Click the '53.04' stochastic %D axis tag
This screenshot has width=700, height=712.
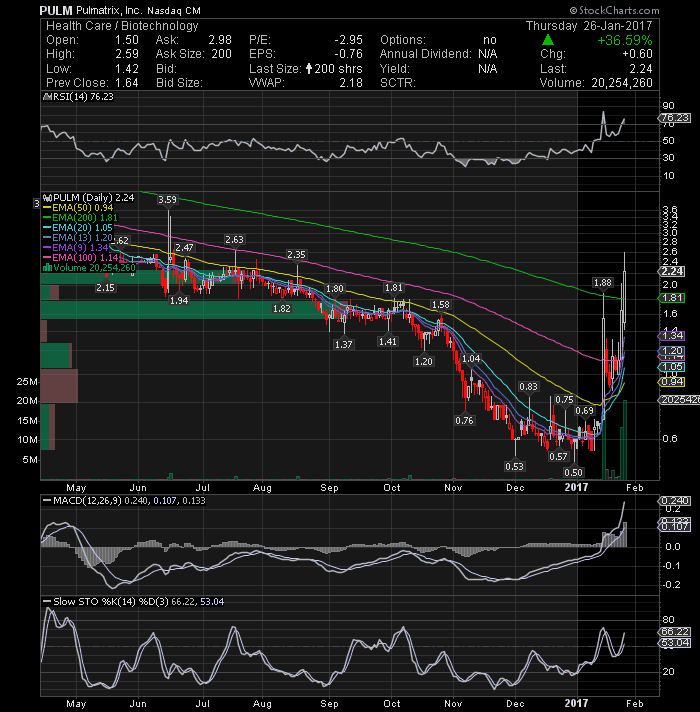[675, 643]
